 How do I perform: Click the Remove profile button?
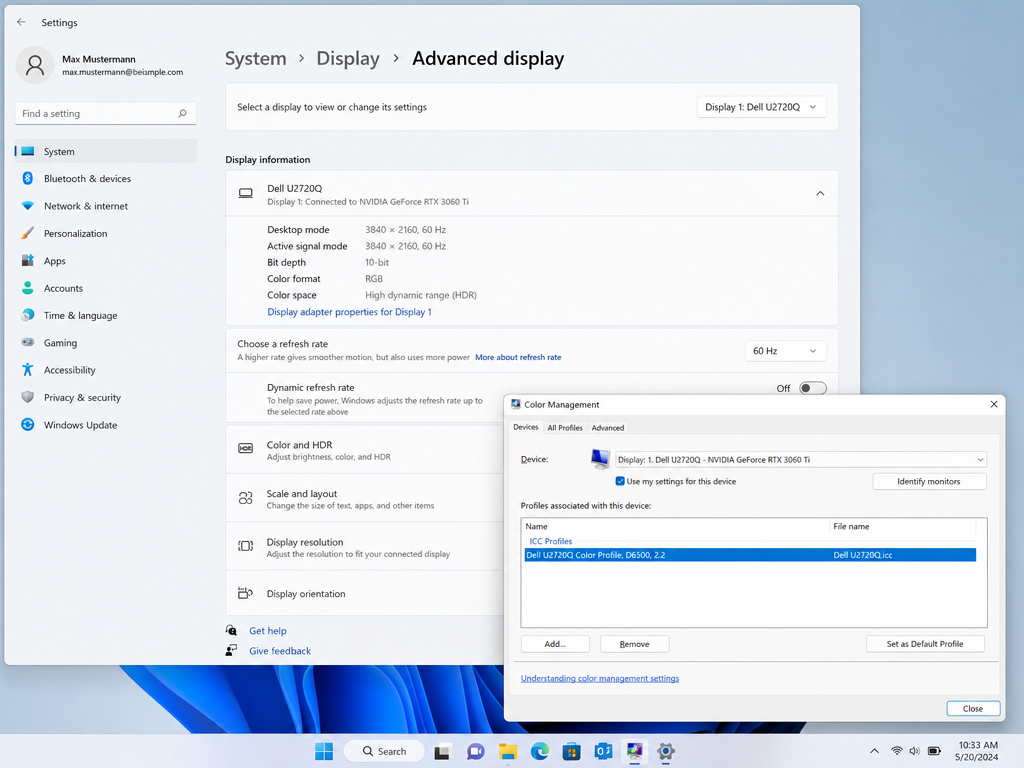pos(634,644)
